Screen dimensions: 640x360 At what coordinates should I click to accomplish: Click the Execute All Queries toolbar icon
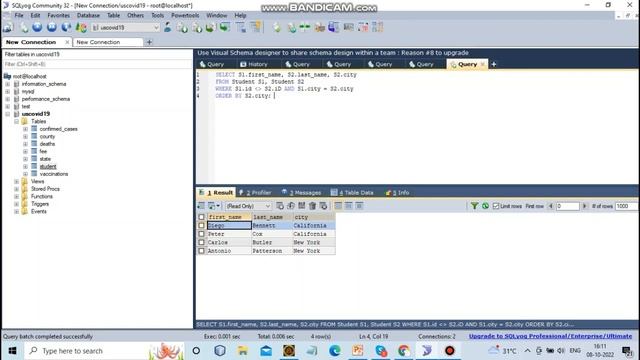(52, 27)
